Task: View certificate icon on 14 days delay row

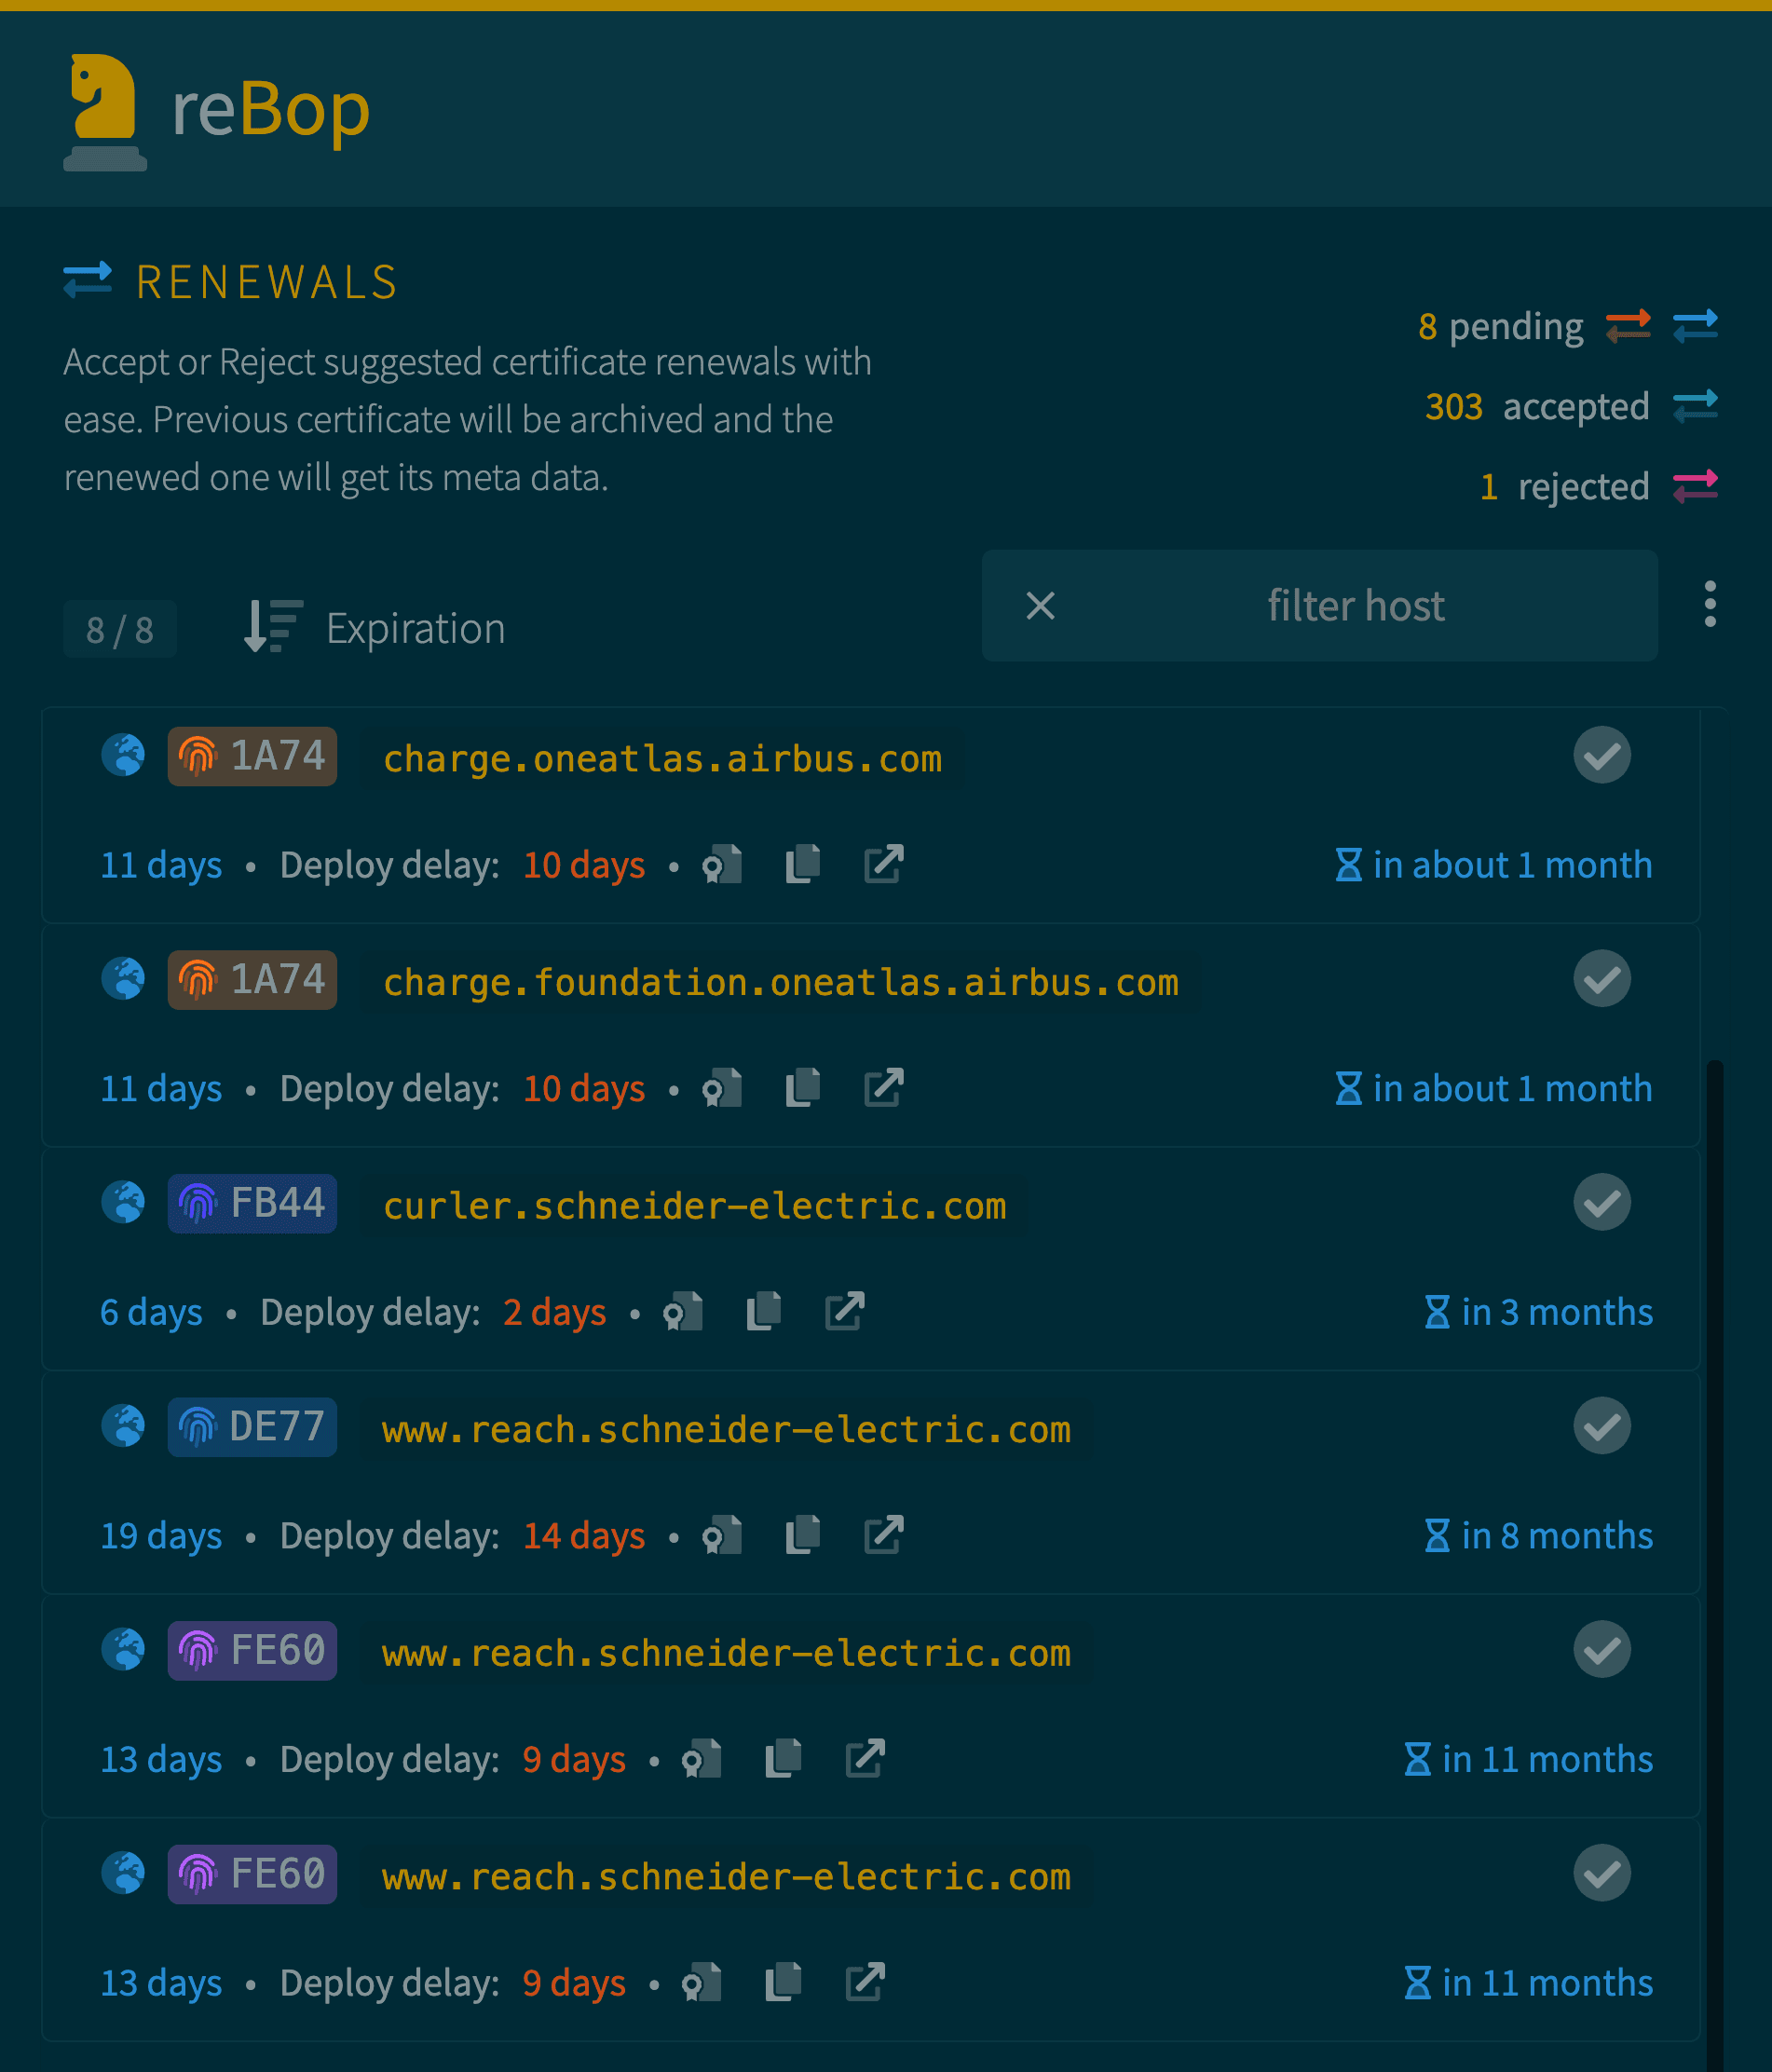Action: [722, 1536]
